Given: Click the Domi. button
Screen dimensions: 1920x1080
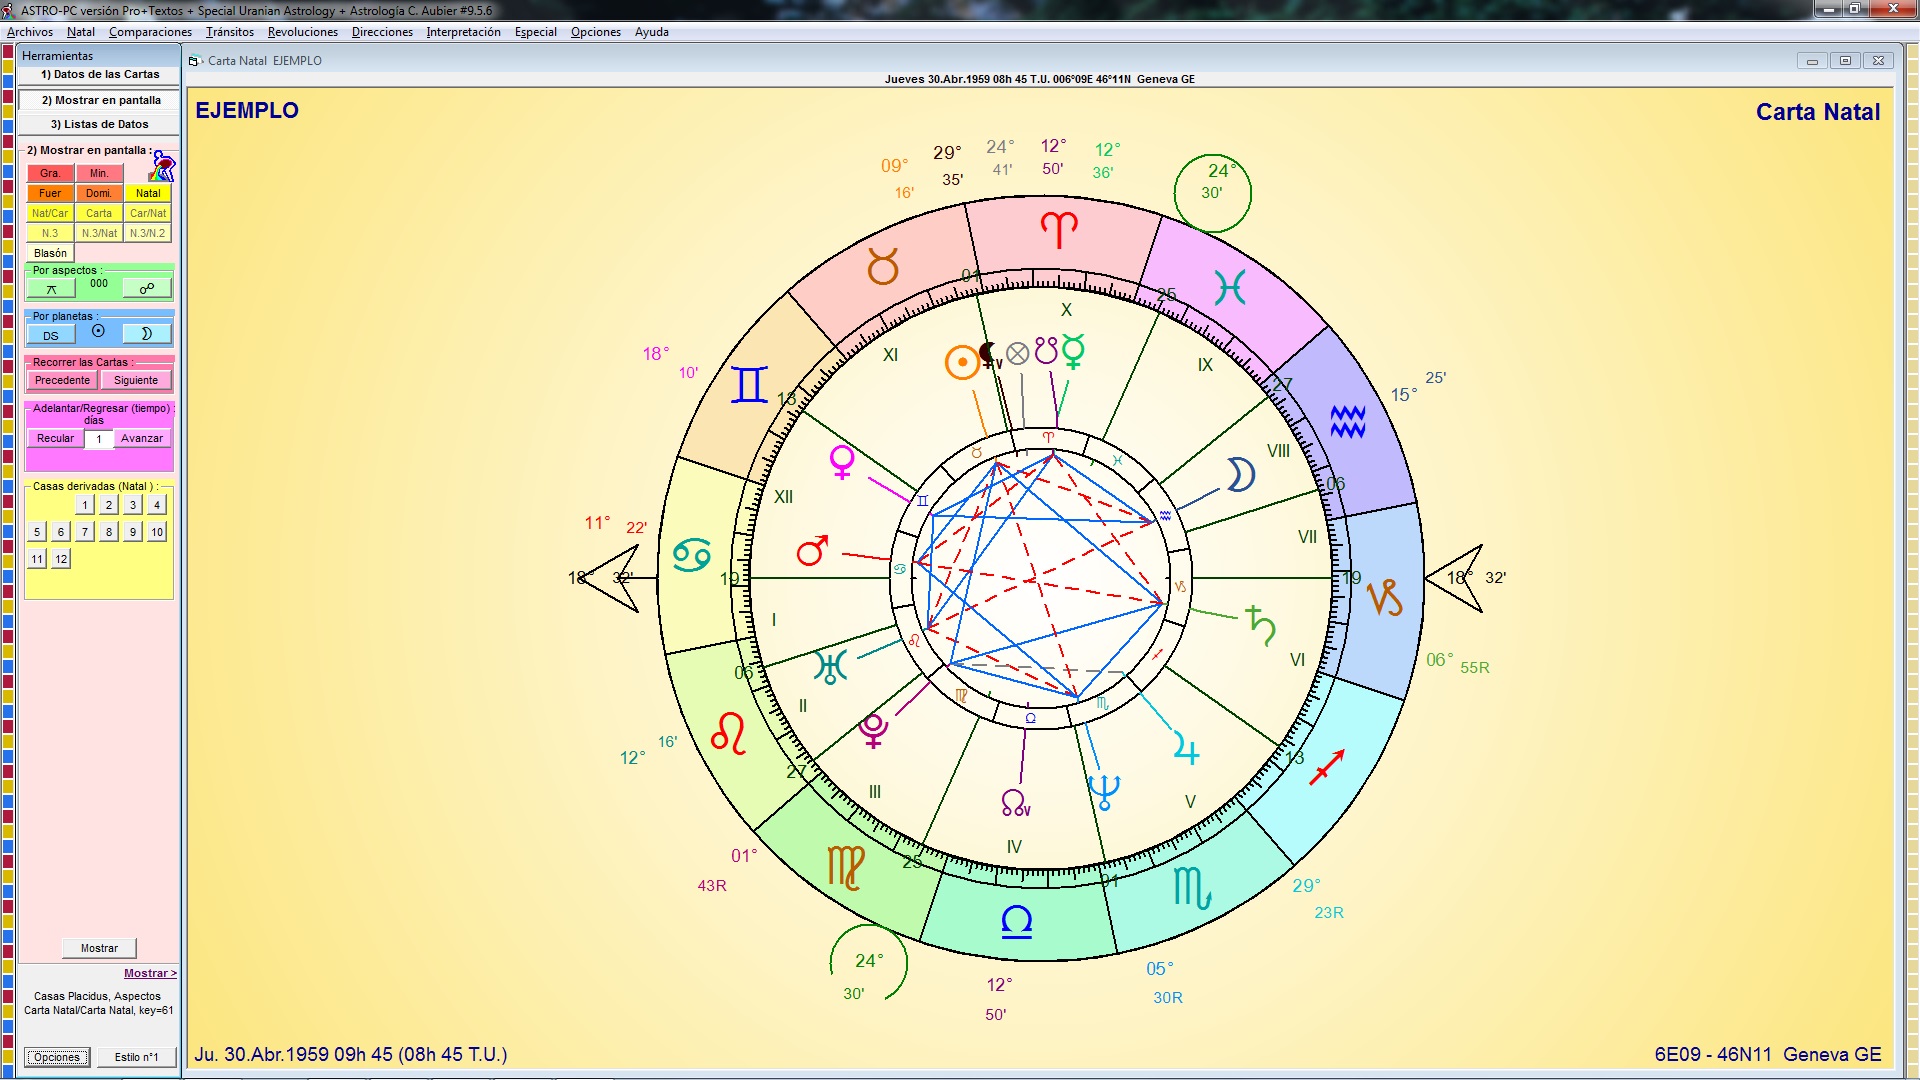Looking at the screenshot, I should pos(99,193).
